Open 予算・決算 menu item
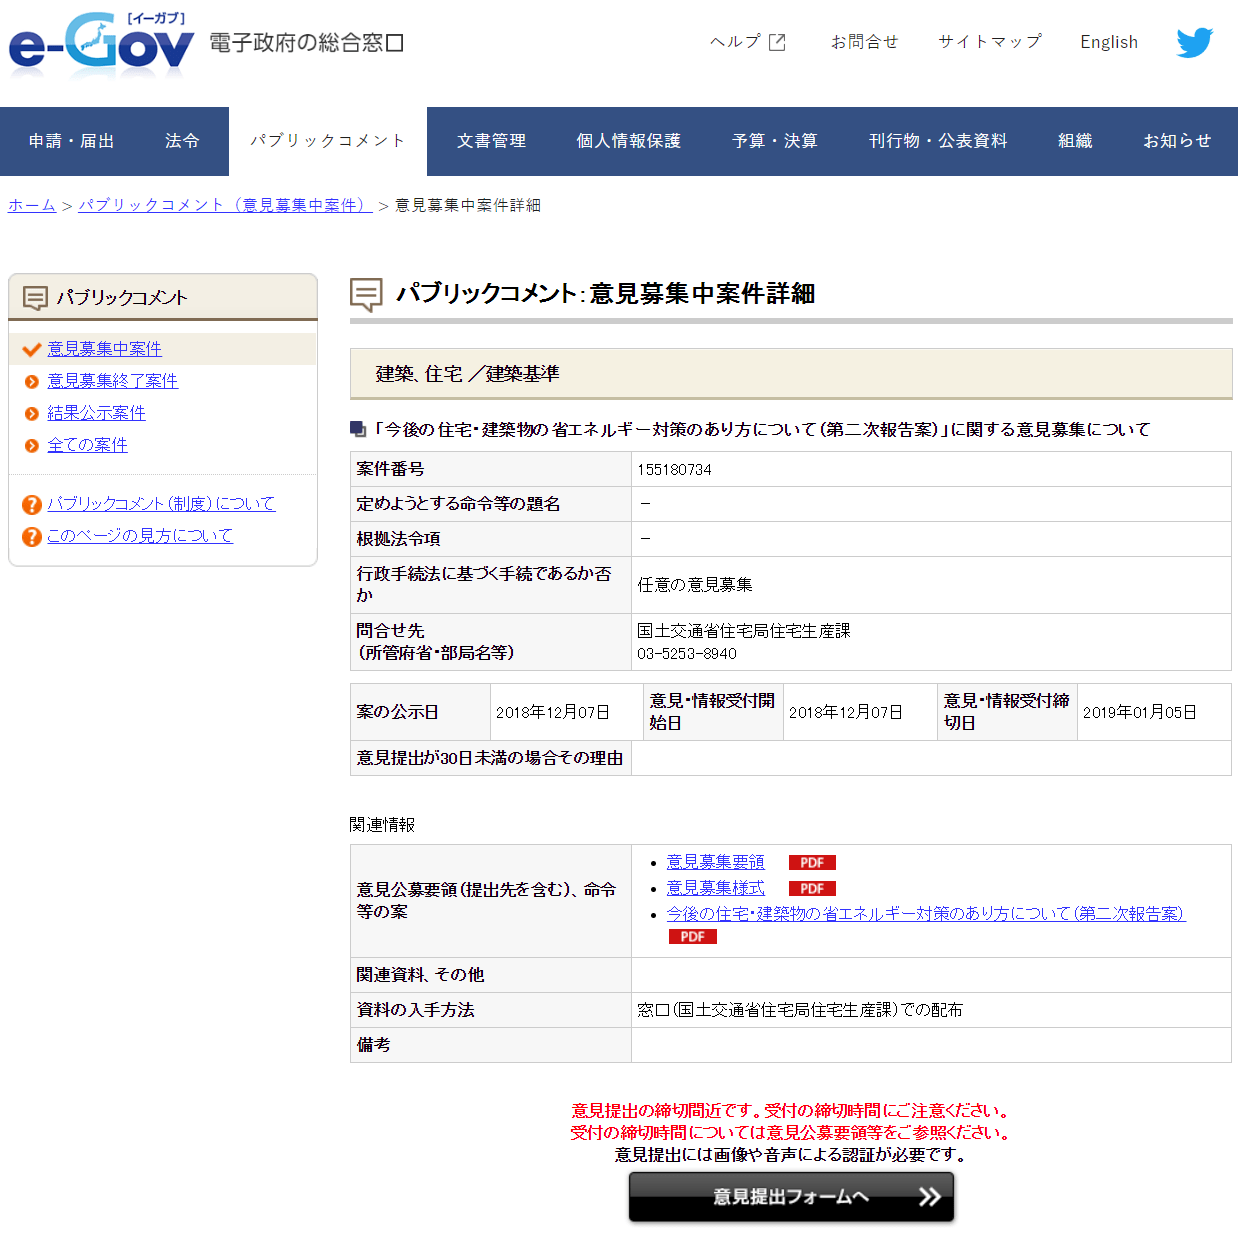 pos(774,141)
